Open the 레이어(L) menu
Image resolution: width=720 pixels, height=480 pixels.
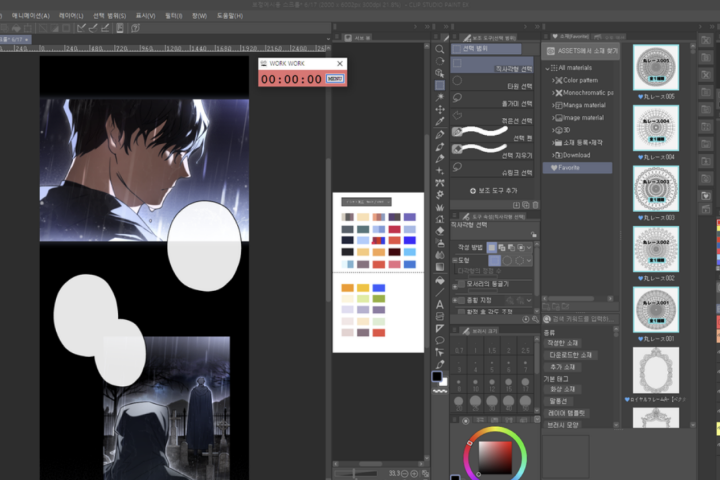coord(71,16)
